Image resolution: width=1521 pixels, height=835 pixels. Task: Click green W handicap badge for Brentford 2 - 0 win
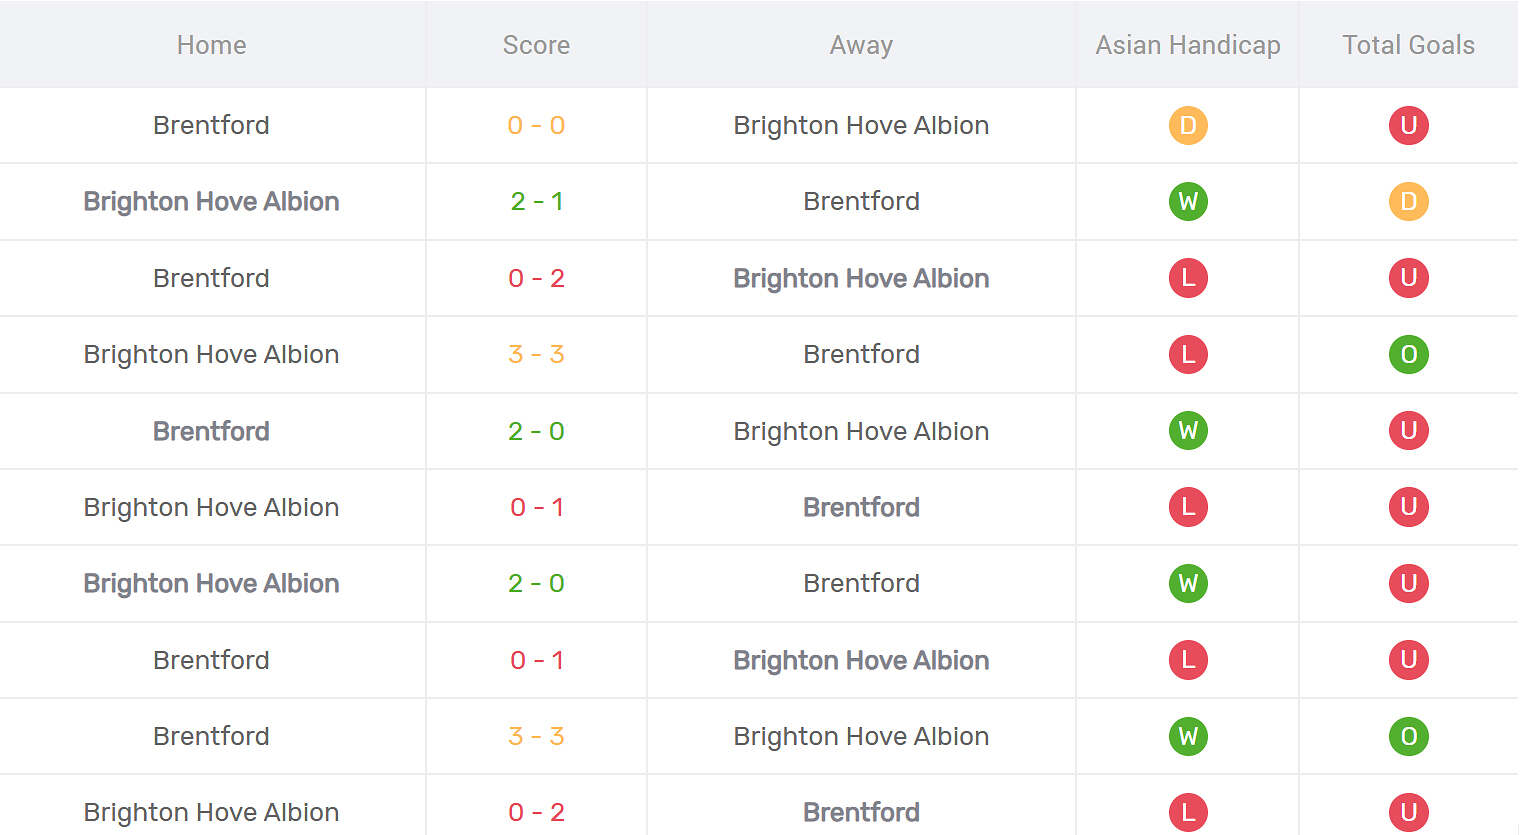(1188, 431)
